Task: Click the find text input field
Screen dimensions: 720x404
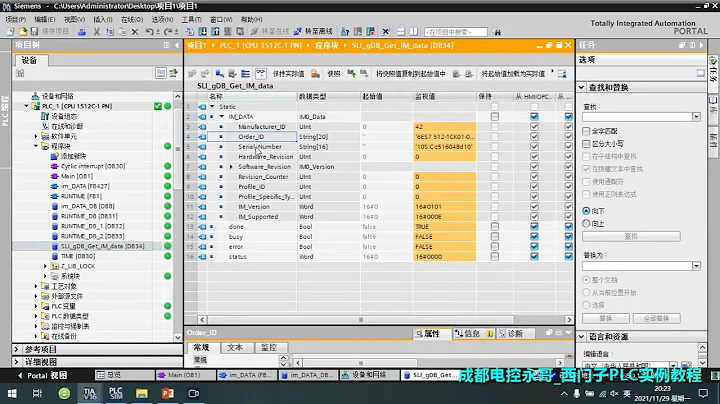Action: click(x=637, y=117)
